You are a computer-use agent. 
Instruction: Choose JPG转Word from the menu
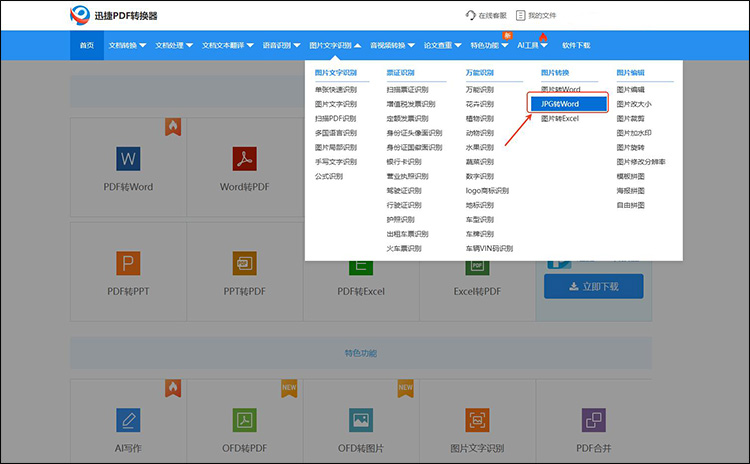pos(567,104)
